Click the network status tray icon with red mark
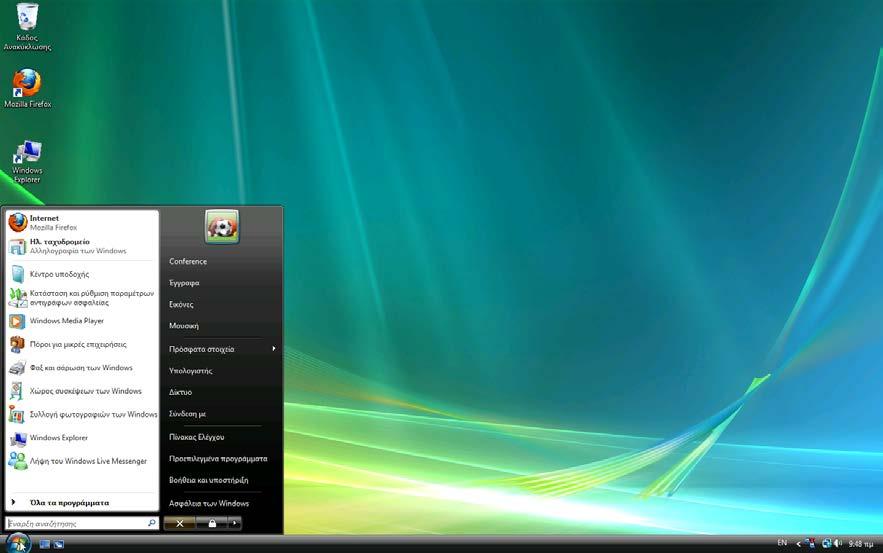The width and height of the screenshot is (883, 553). 810,543
